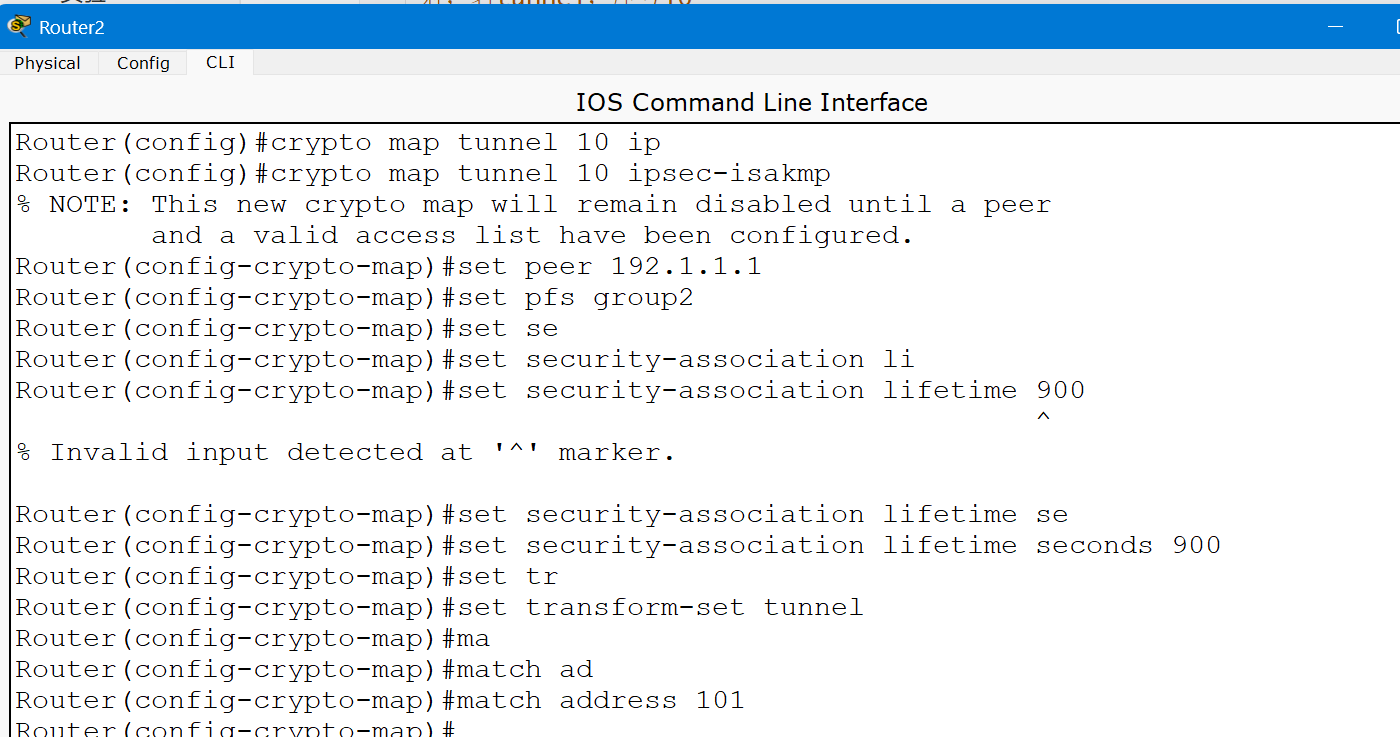1400x737 pixels.
Task: Click the 'match address 101' command line
Action: (x=380, y=700)
